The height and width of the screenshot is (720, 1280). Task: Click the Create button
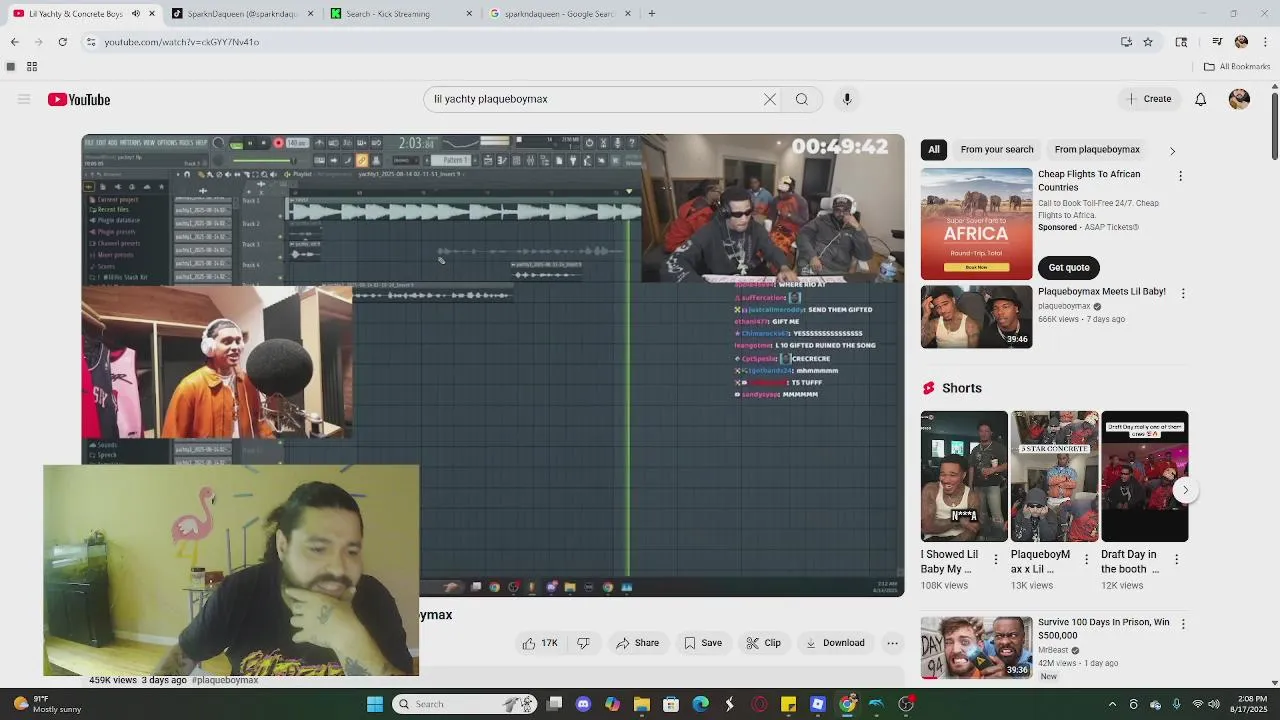tap(1148, 99)
